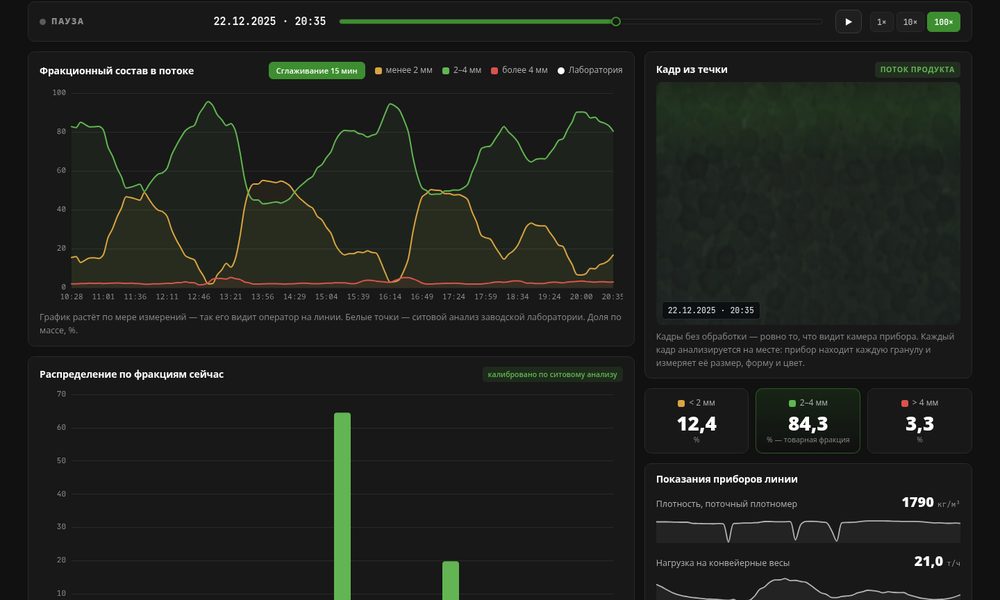Click the 'Распределение по фракциям сейчас' title

tap(131, 374)
